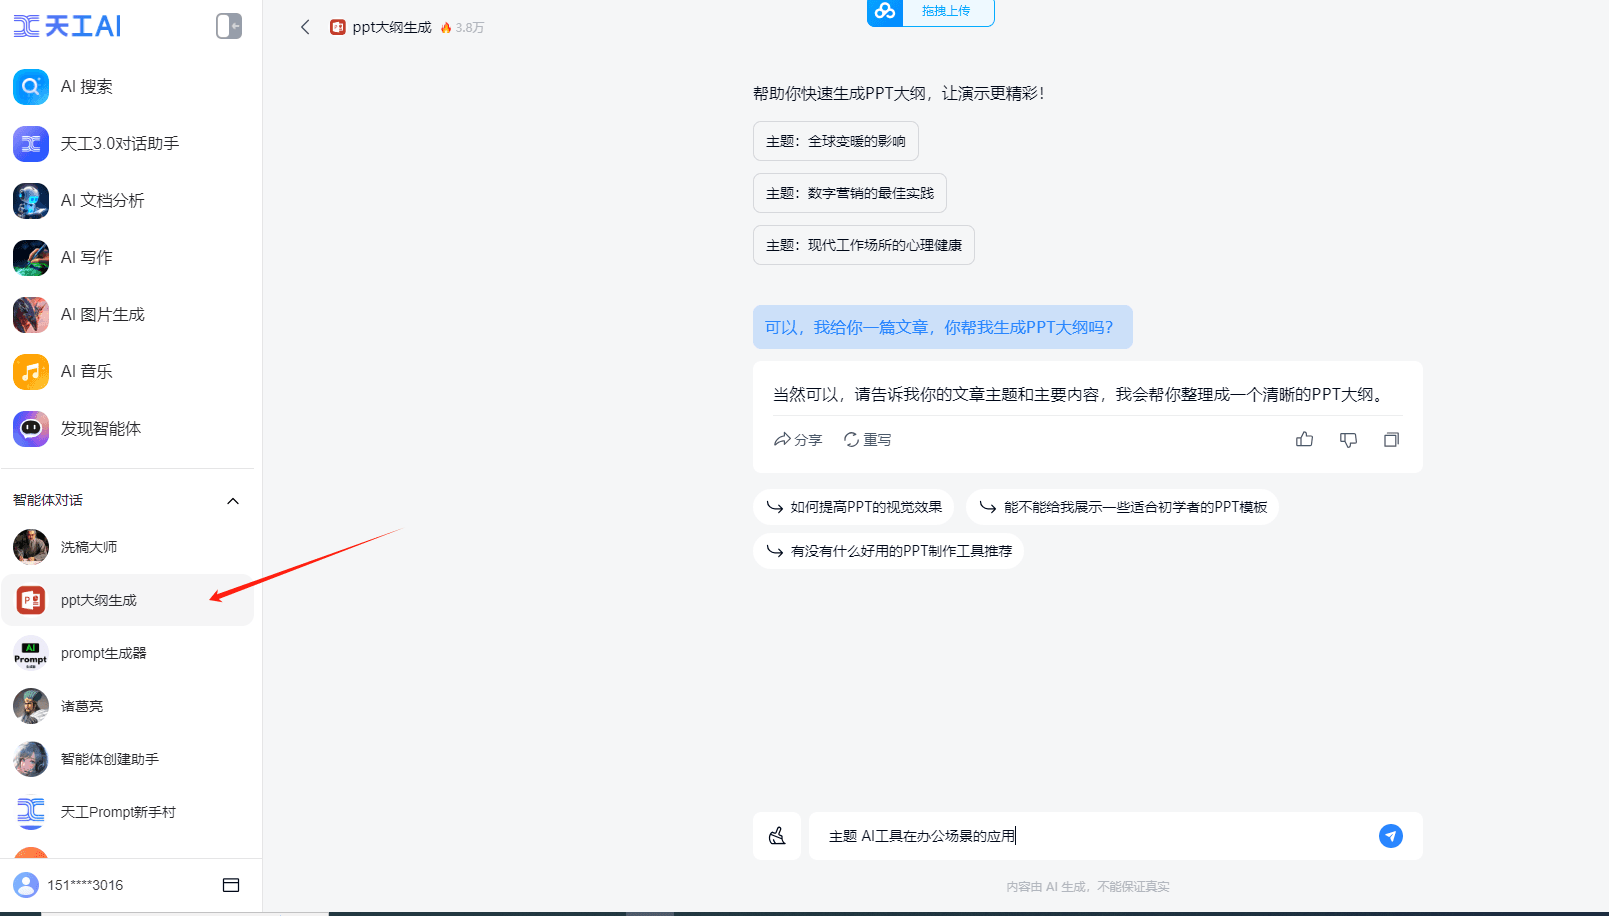Select AI 图片生成 in the sidebar

pyautogui.click(x=102, y=314)
